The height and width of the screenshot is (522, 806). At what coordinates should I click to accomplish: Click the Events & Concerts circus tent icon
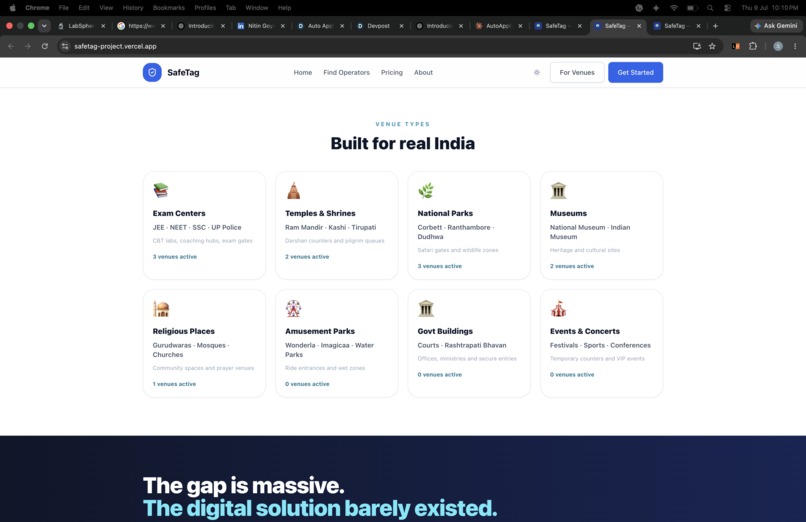(558, 308)
